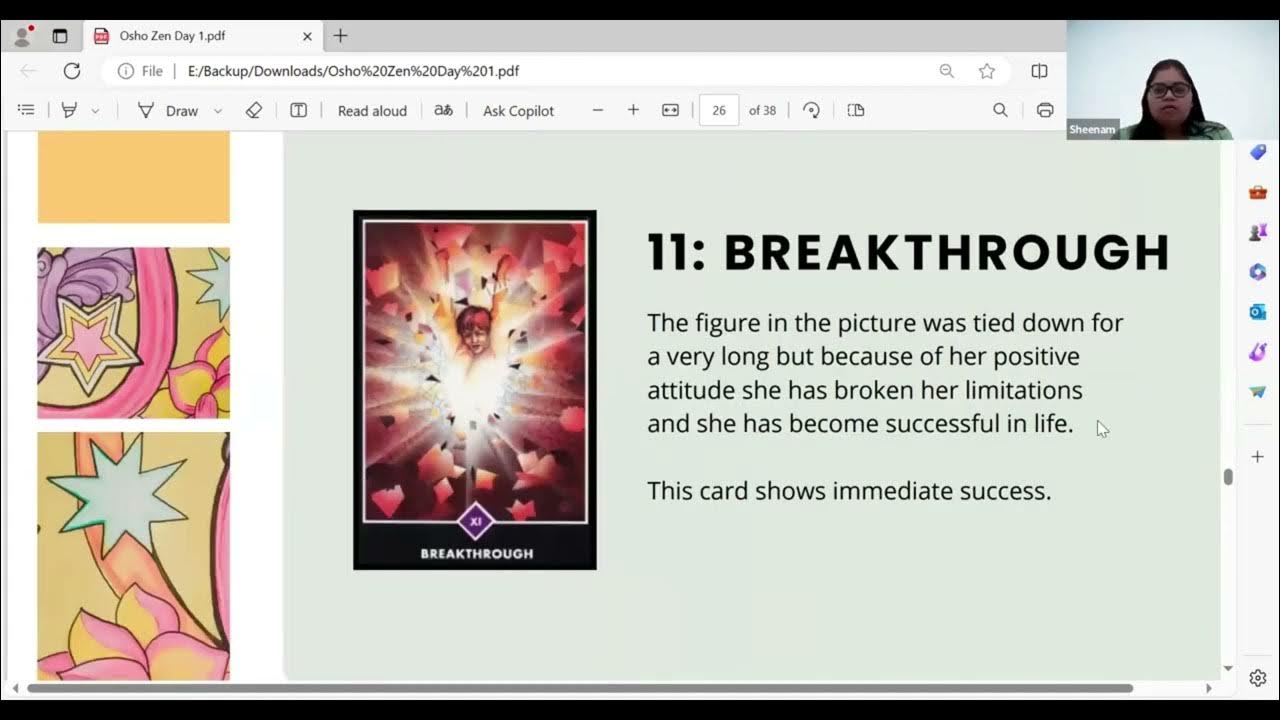Select the Erase tool
This screenshot has width=1280, height=720.
(254, 110)
